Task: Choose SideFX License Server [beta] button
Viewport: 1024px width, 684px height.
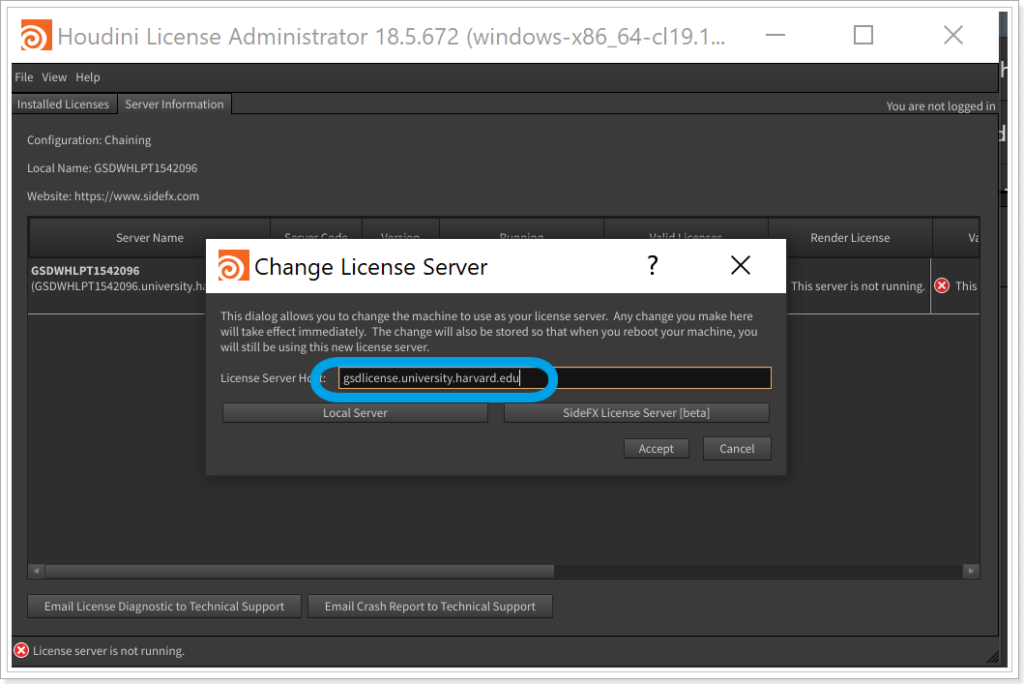Action: coord(636,413)
